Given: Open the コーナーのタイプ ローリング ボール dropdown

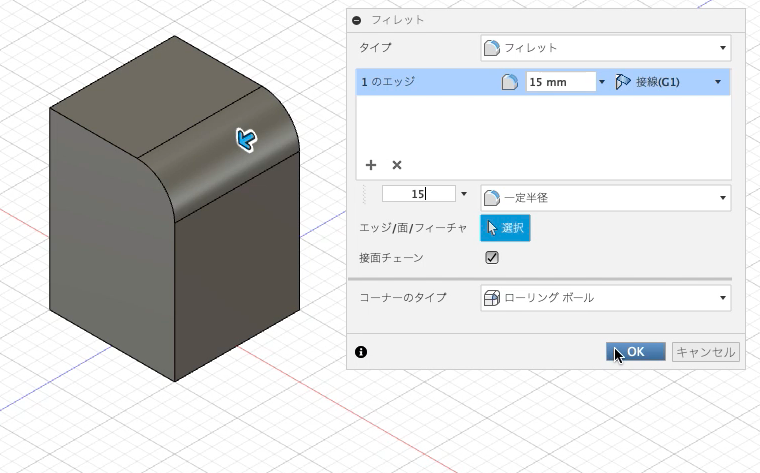Looking at the screenshot, I should (x=606, y=298).
